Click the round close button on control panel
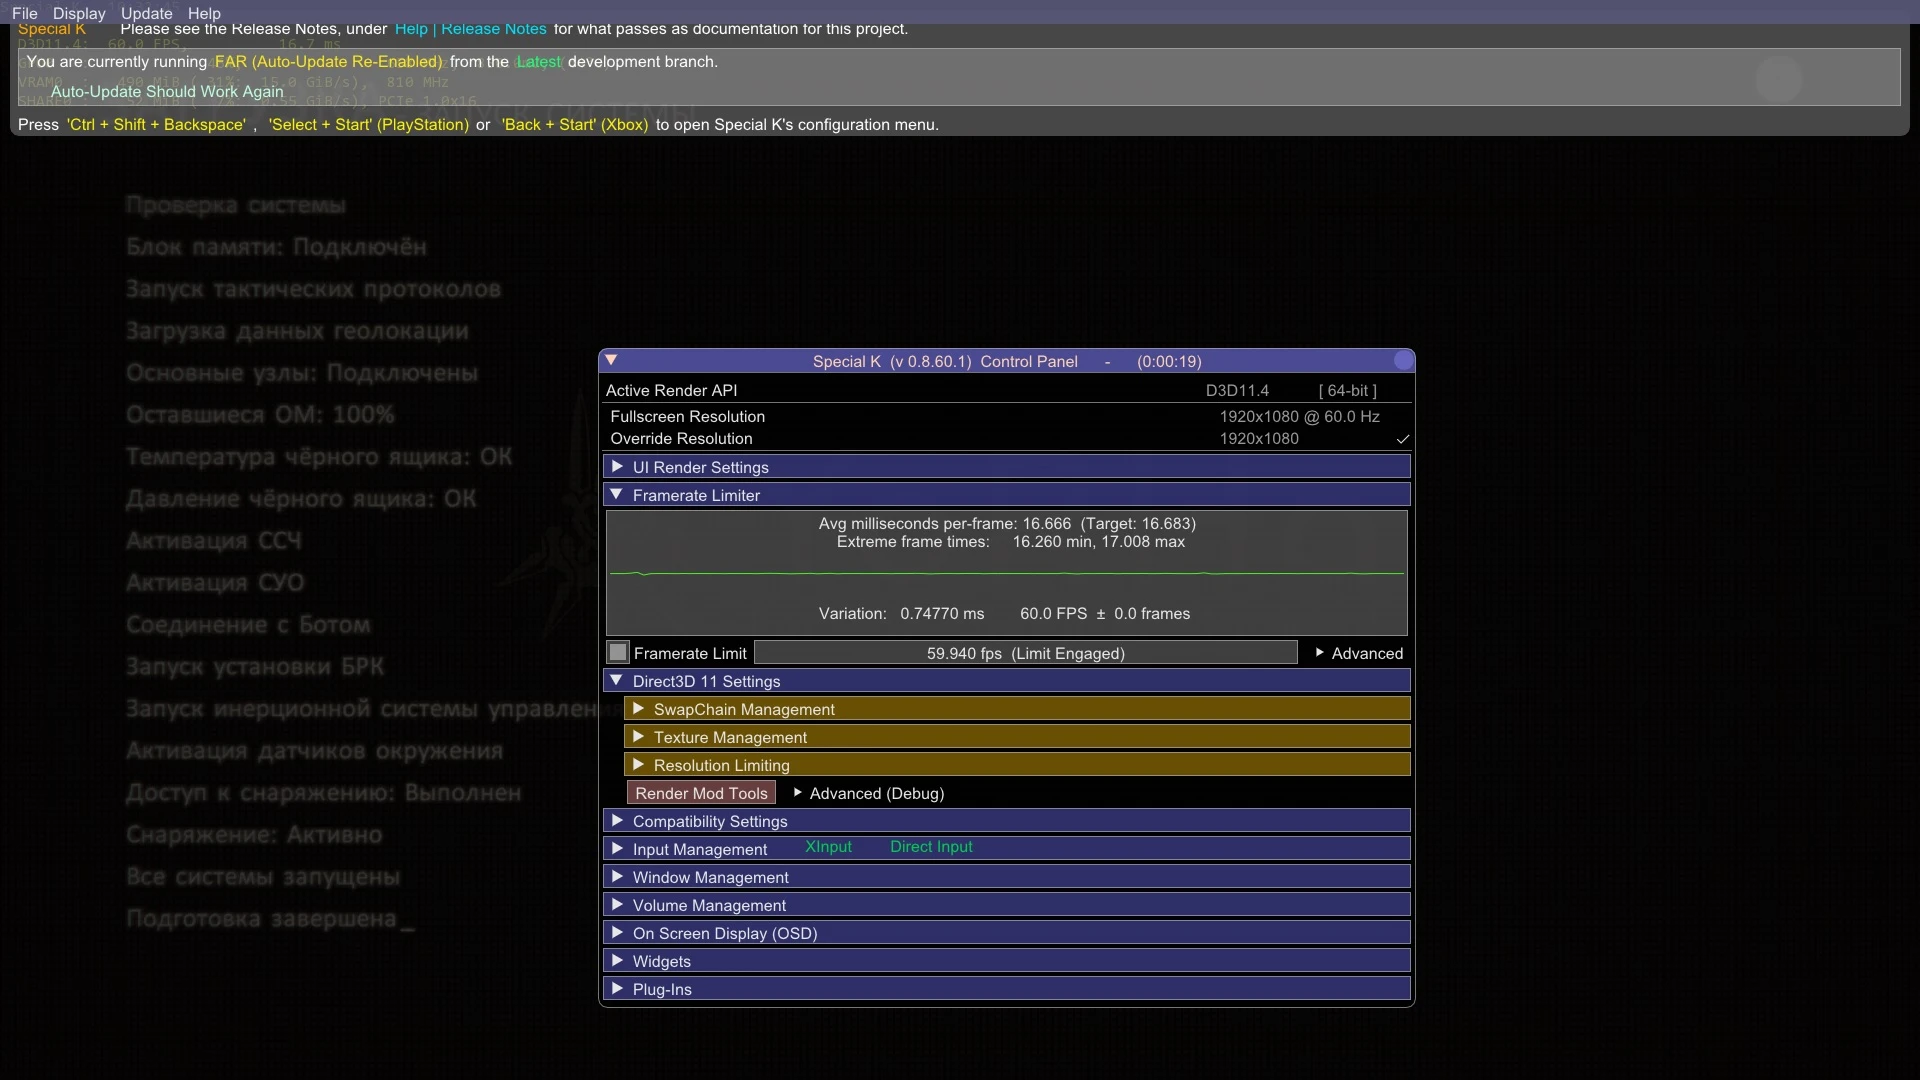 1403,360
